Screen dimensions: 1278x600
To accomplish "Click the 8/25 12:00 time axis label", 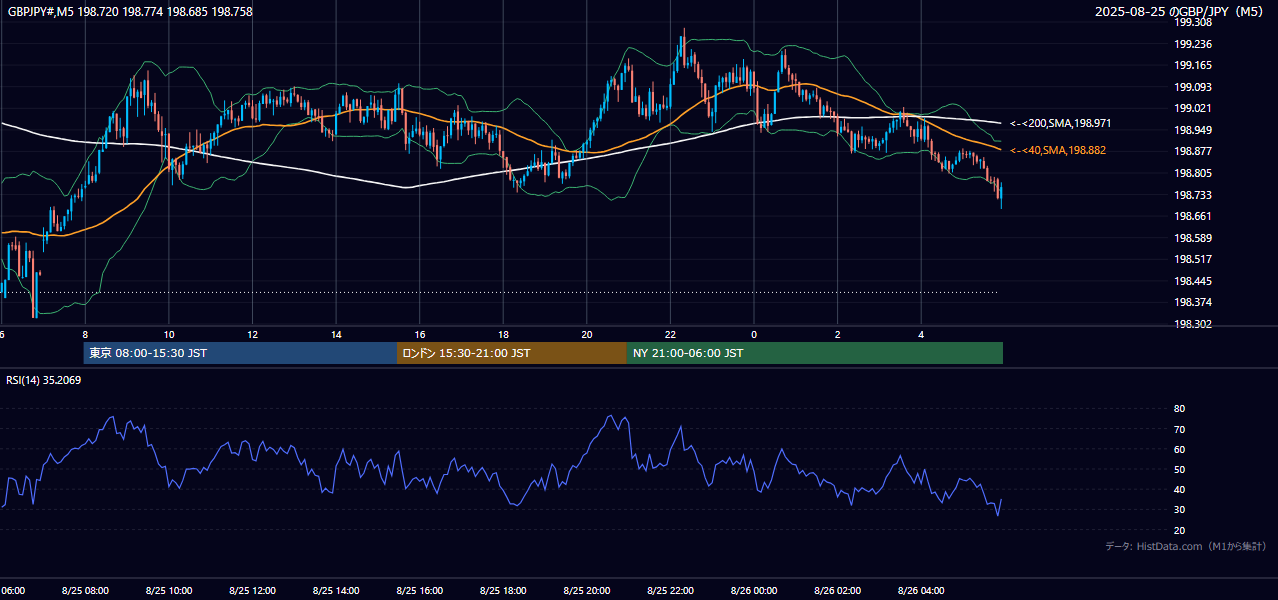I will (x=252, y=590).
